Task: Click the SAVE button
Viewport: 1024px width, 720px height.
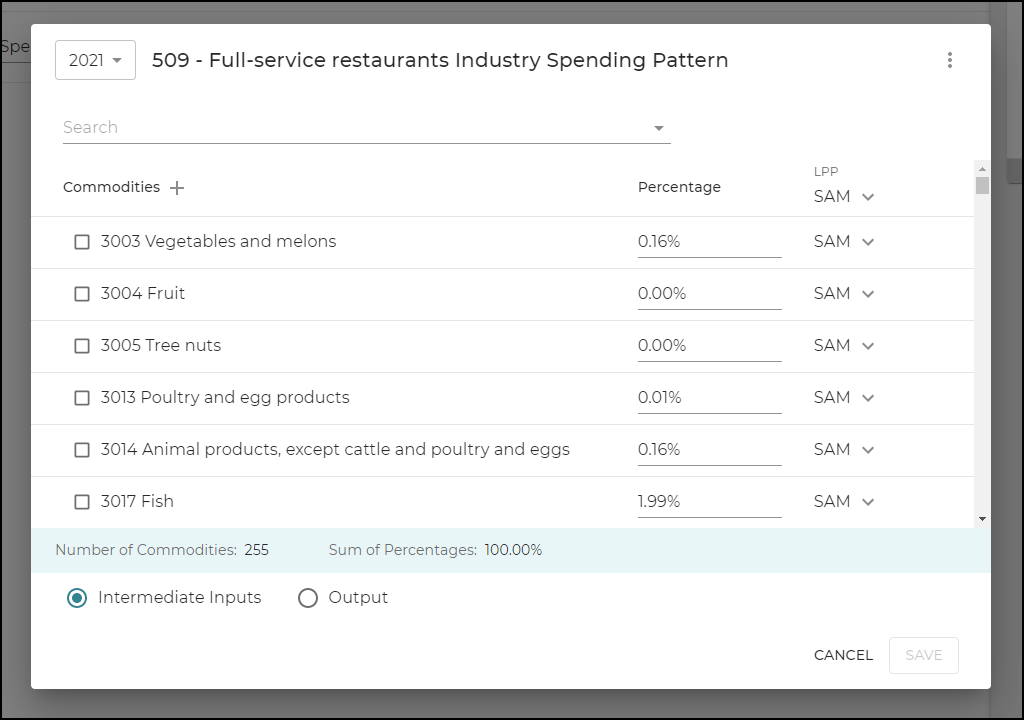Action: pos(923,655)
